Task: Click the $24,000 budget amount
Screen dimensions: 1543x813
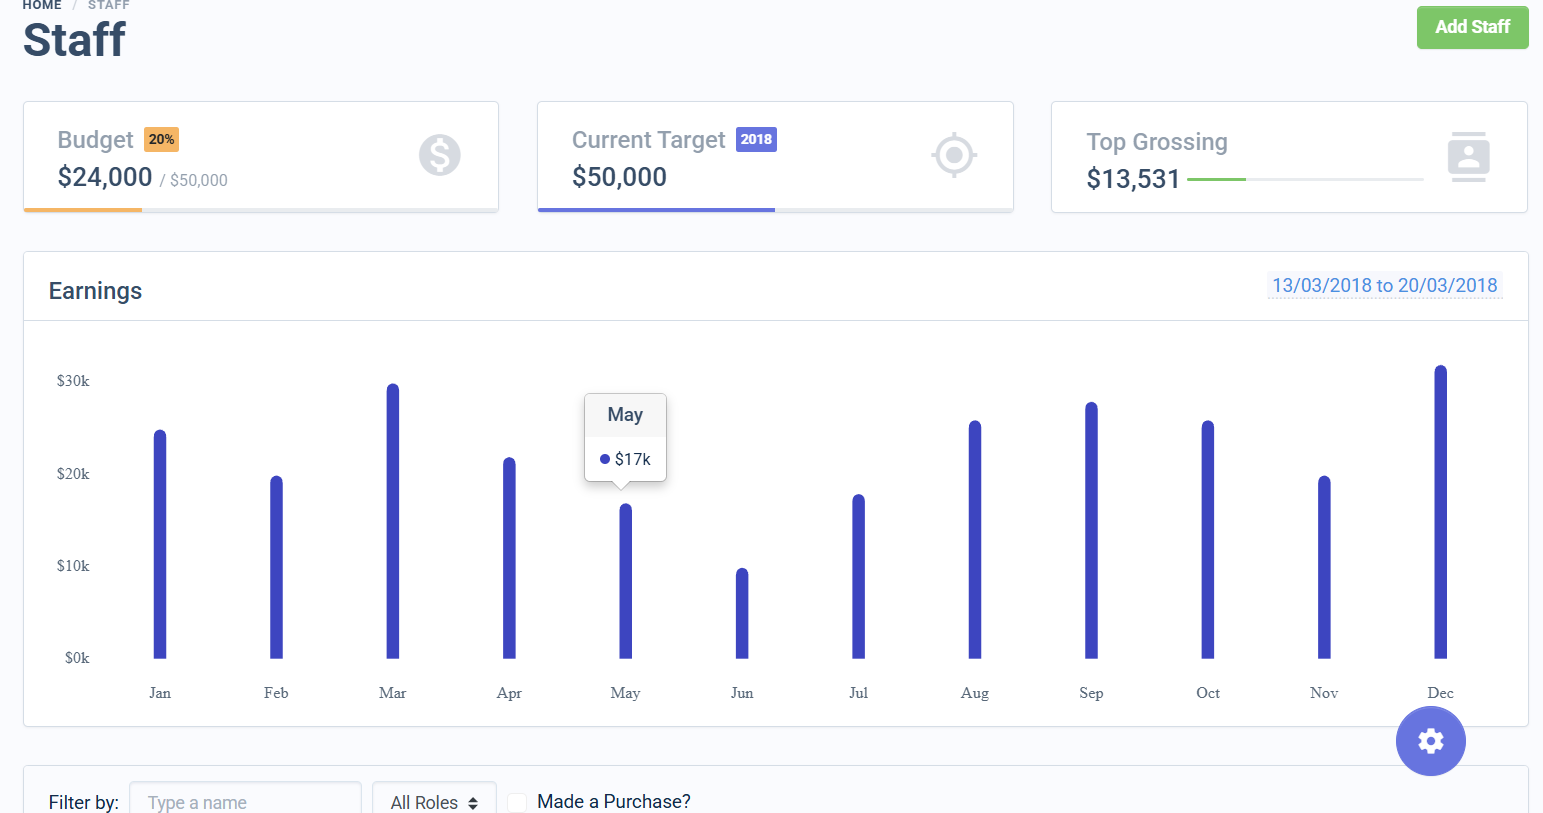Action: point(104,179)
